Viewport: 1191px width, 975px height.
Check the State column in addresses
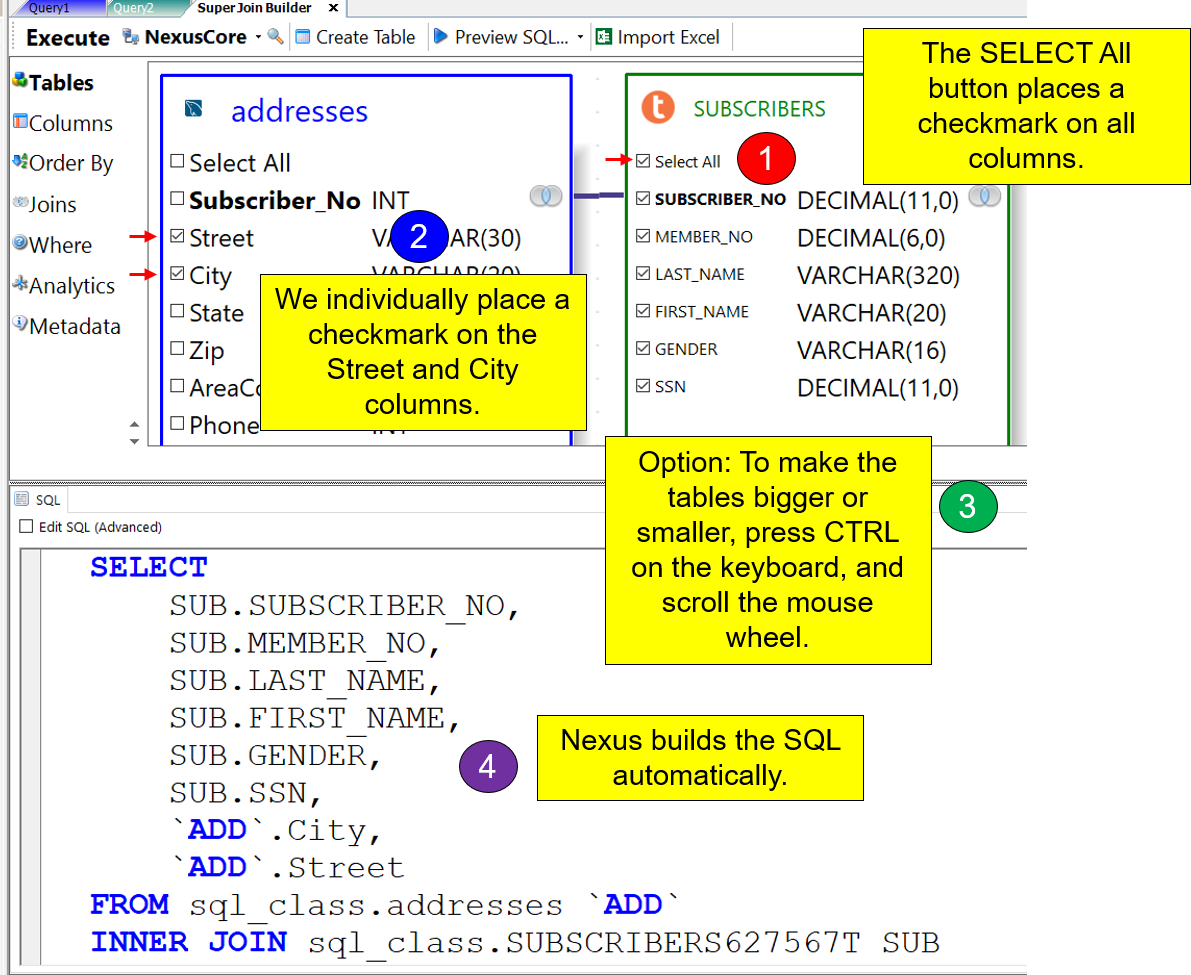(x=177, y=313)
